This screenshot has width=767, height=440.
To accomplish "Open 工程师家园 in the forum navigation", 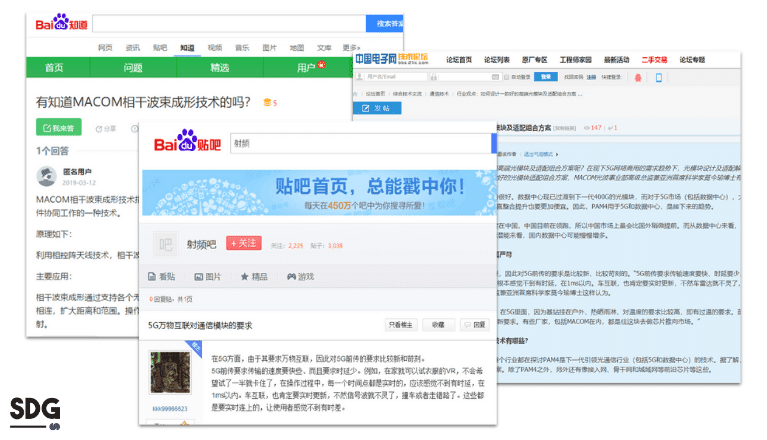I will click(x=576, y=60).
